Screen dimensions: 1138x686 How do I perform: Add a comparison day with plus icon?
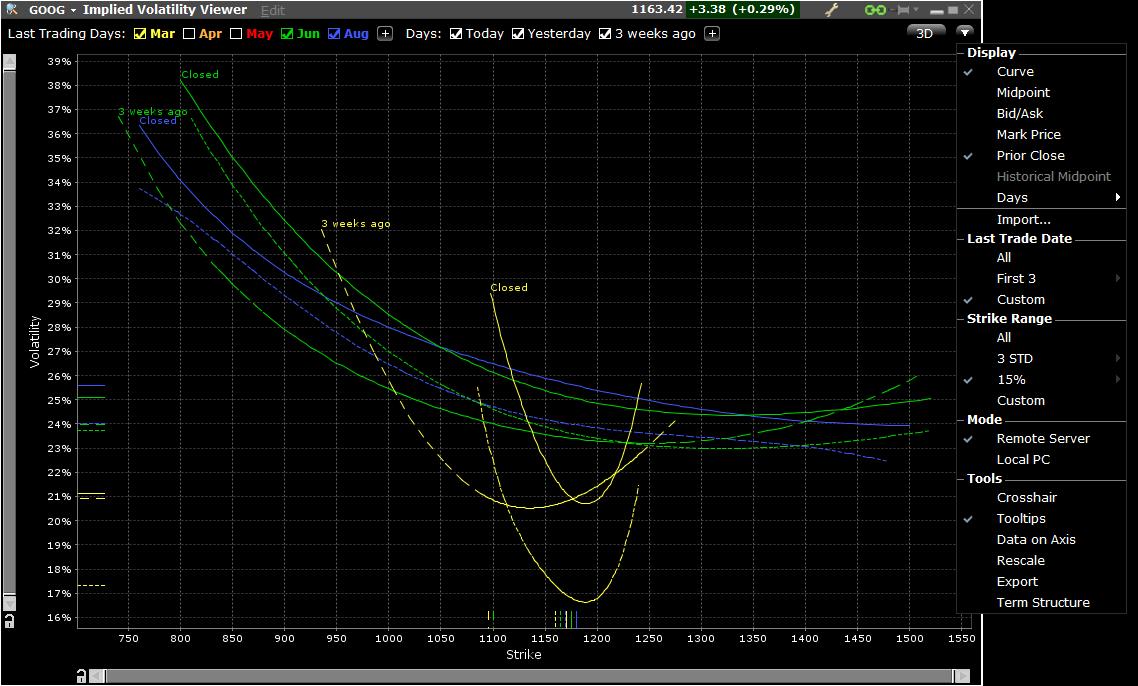[712, 33]
